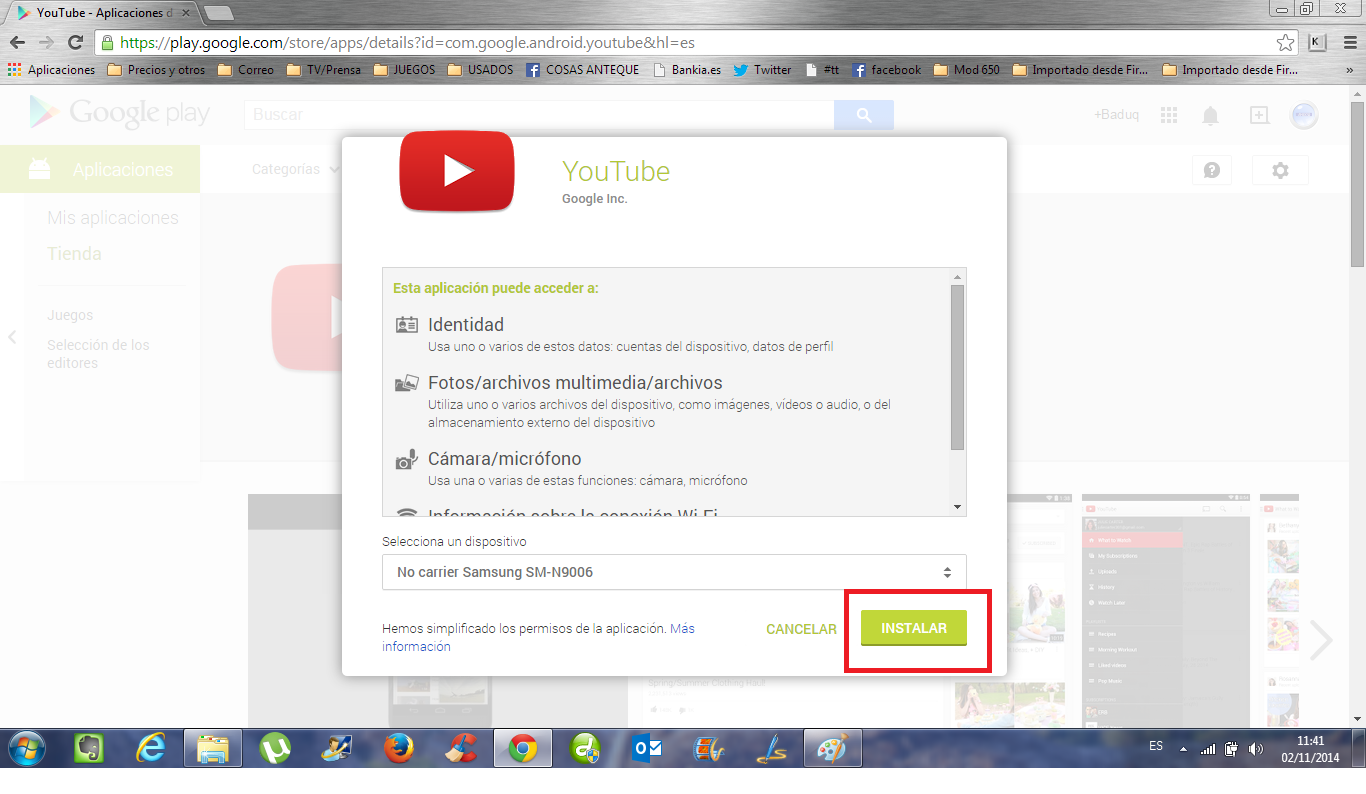
Task: Open the settings gear icon
Action: 1280,170
